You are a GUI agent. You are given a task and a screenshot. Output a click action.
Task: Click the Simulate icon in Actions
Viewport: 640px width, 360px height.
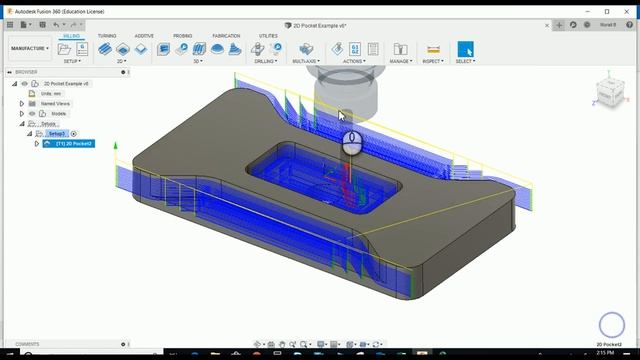(x=337, y=49)
